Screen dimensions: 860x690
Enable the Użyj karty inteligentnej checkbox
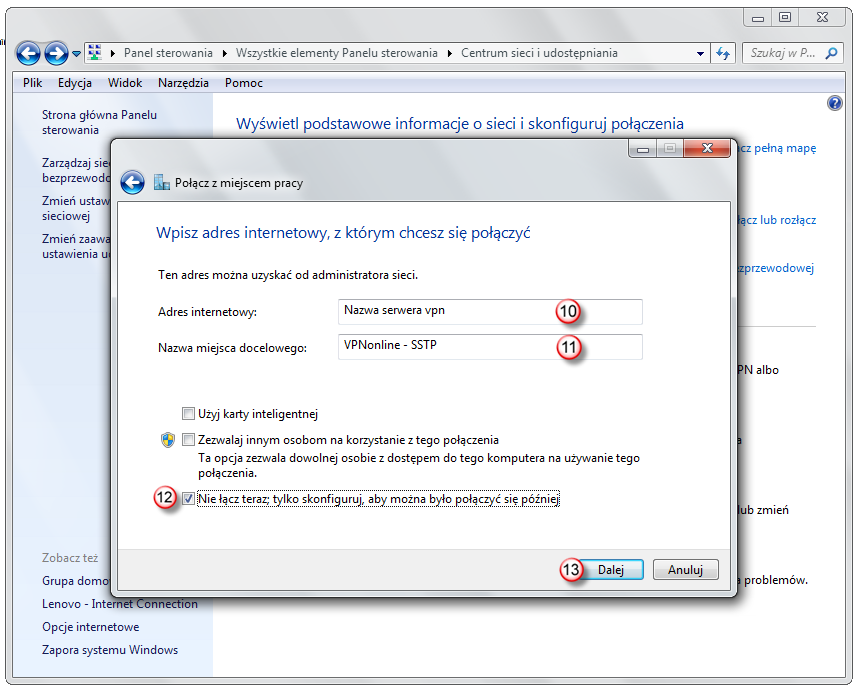click(188, 413)
